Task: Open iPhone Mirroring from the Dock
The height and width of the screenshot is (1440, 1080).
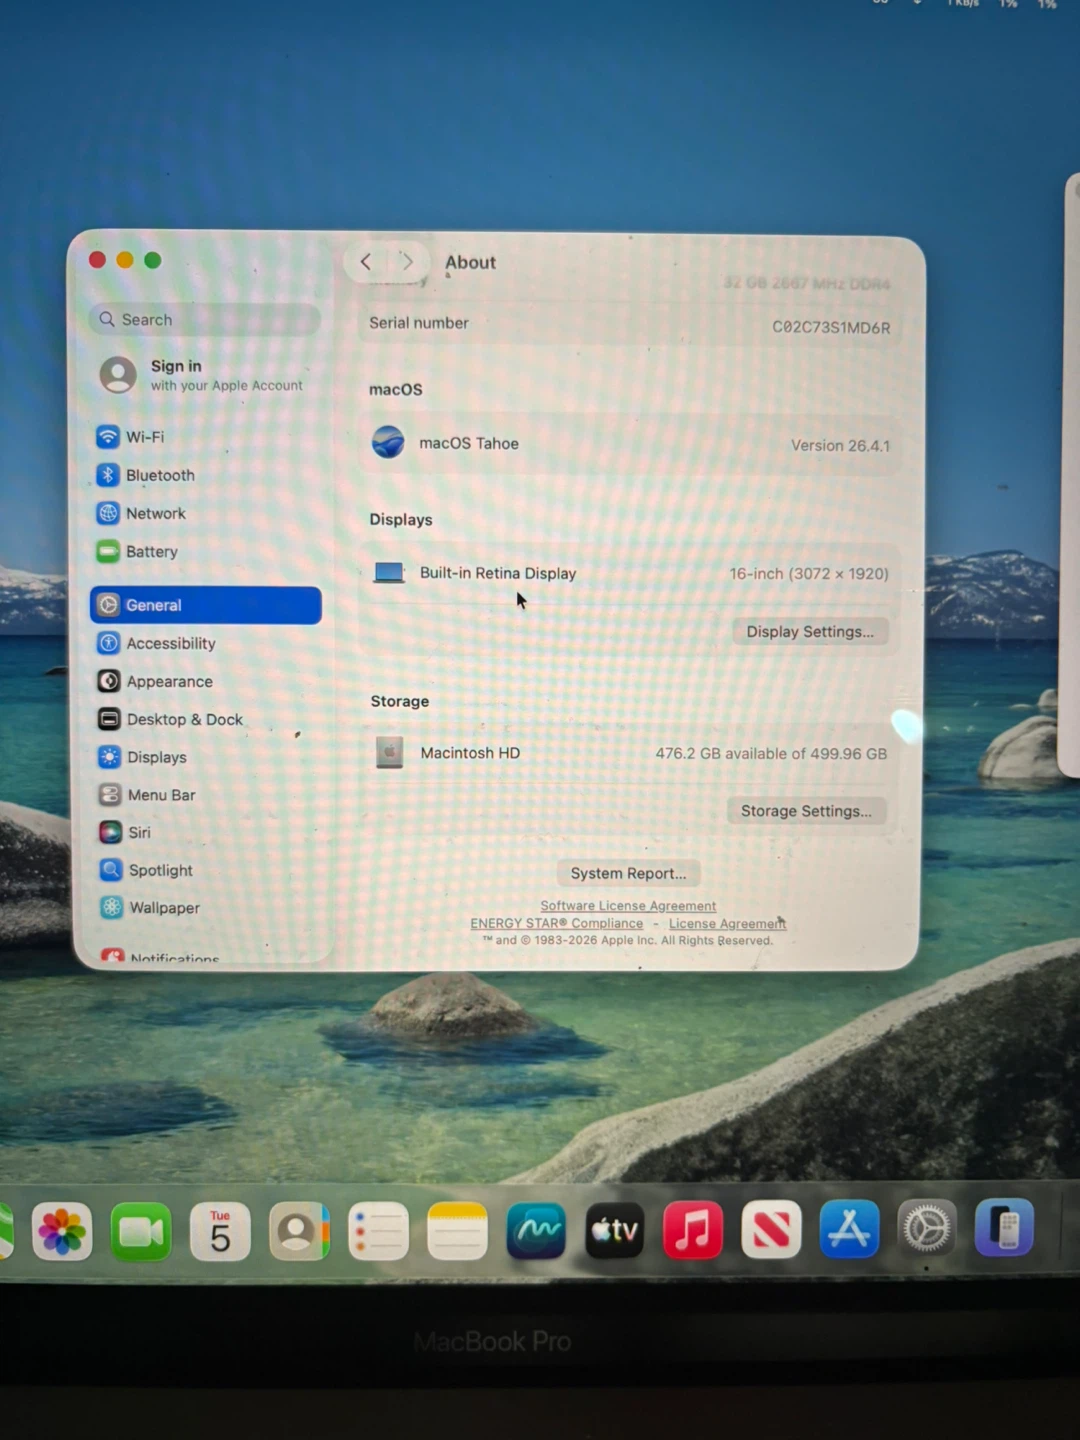Action: click(x=1005, y=1227)
